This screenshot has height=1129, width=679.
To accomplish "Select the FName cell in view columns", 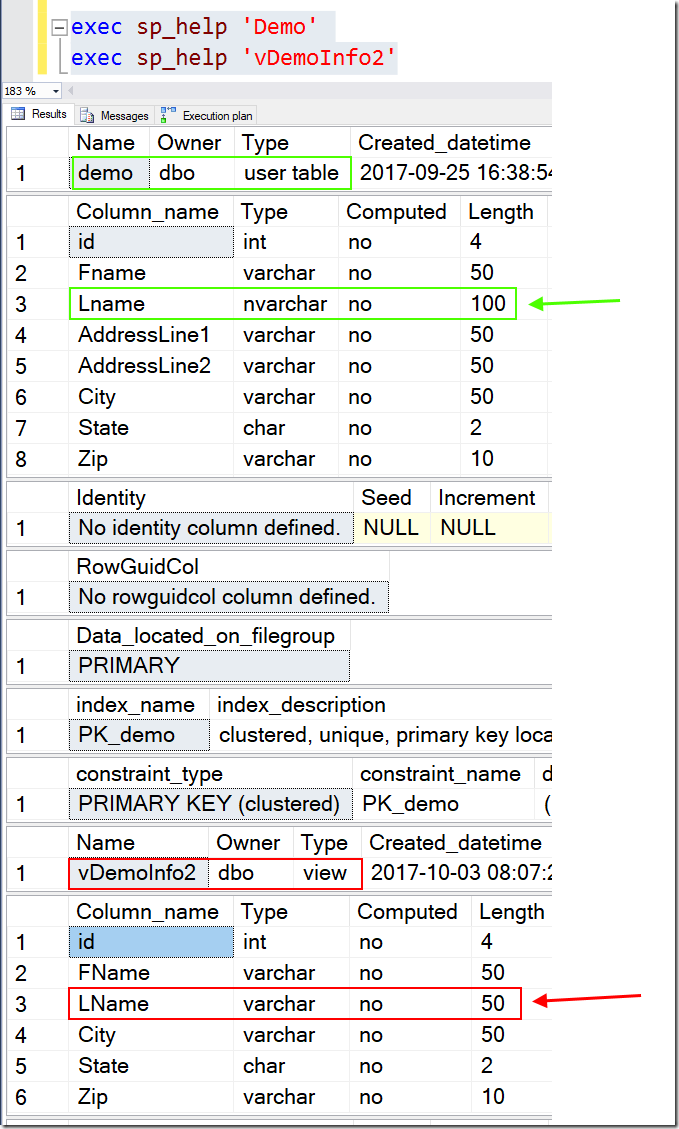I will 151,973.
